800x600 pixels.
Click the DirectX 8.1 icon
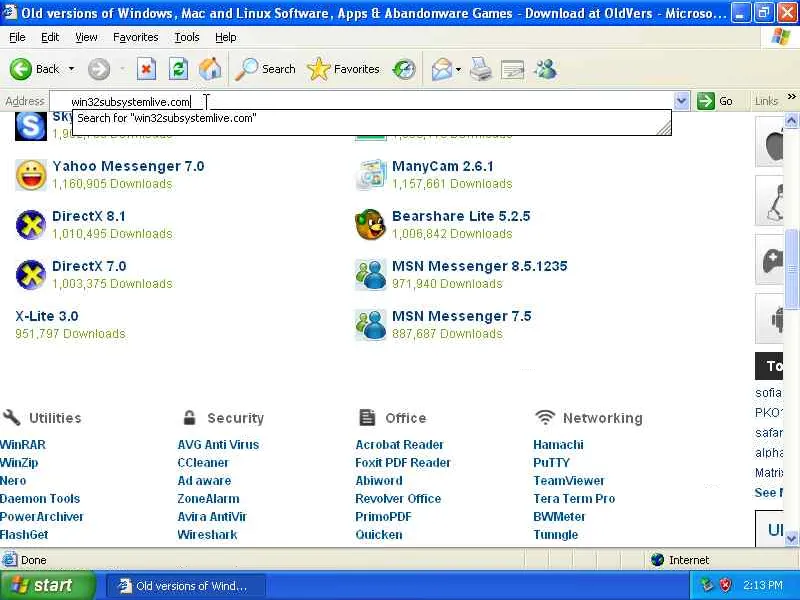coord(31,224)
